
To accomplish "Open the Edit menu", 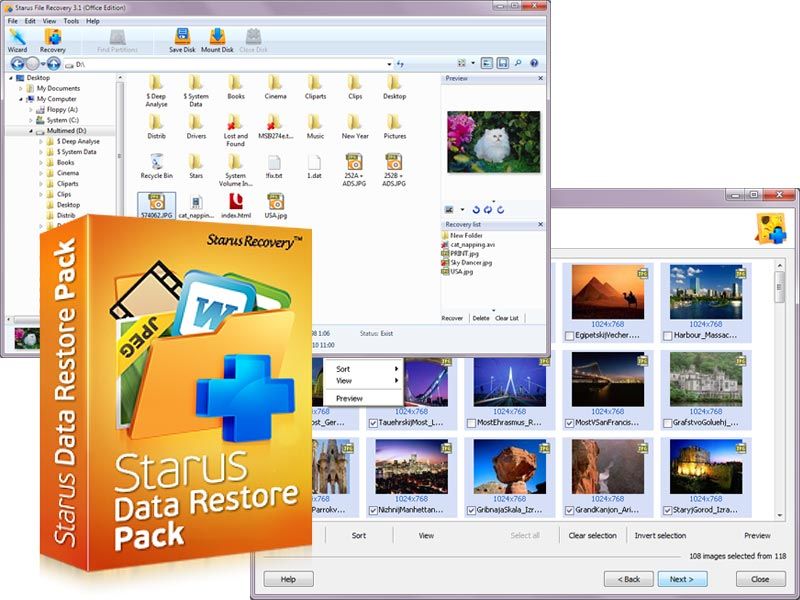I will (x=30, y=21).
